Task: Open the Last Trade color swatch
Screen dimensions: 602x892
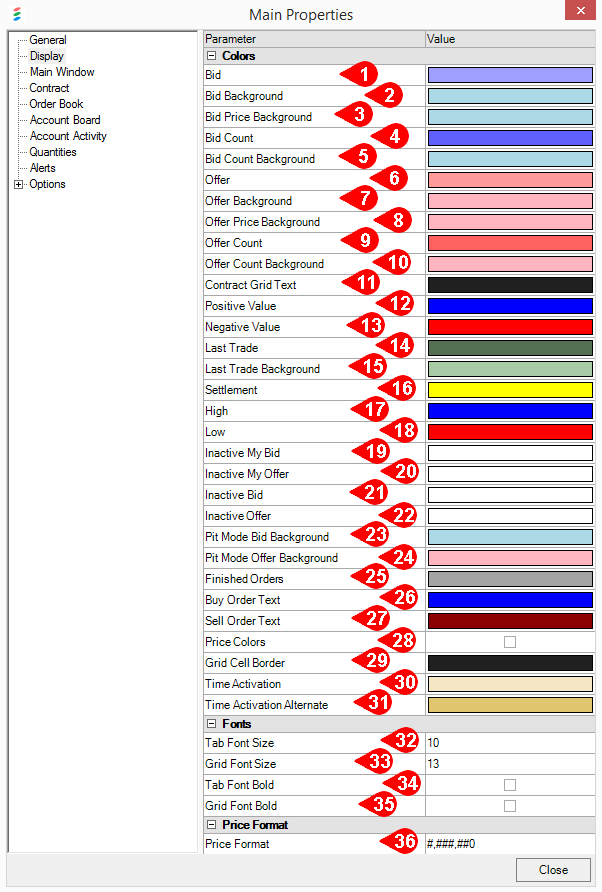Action: pos(510,348)
